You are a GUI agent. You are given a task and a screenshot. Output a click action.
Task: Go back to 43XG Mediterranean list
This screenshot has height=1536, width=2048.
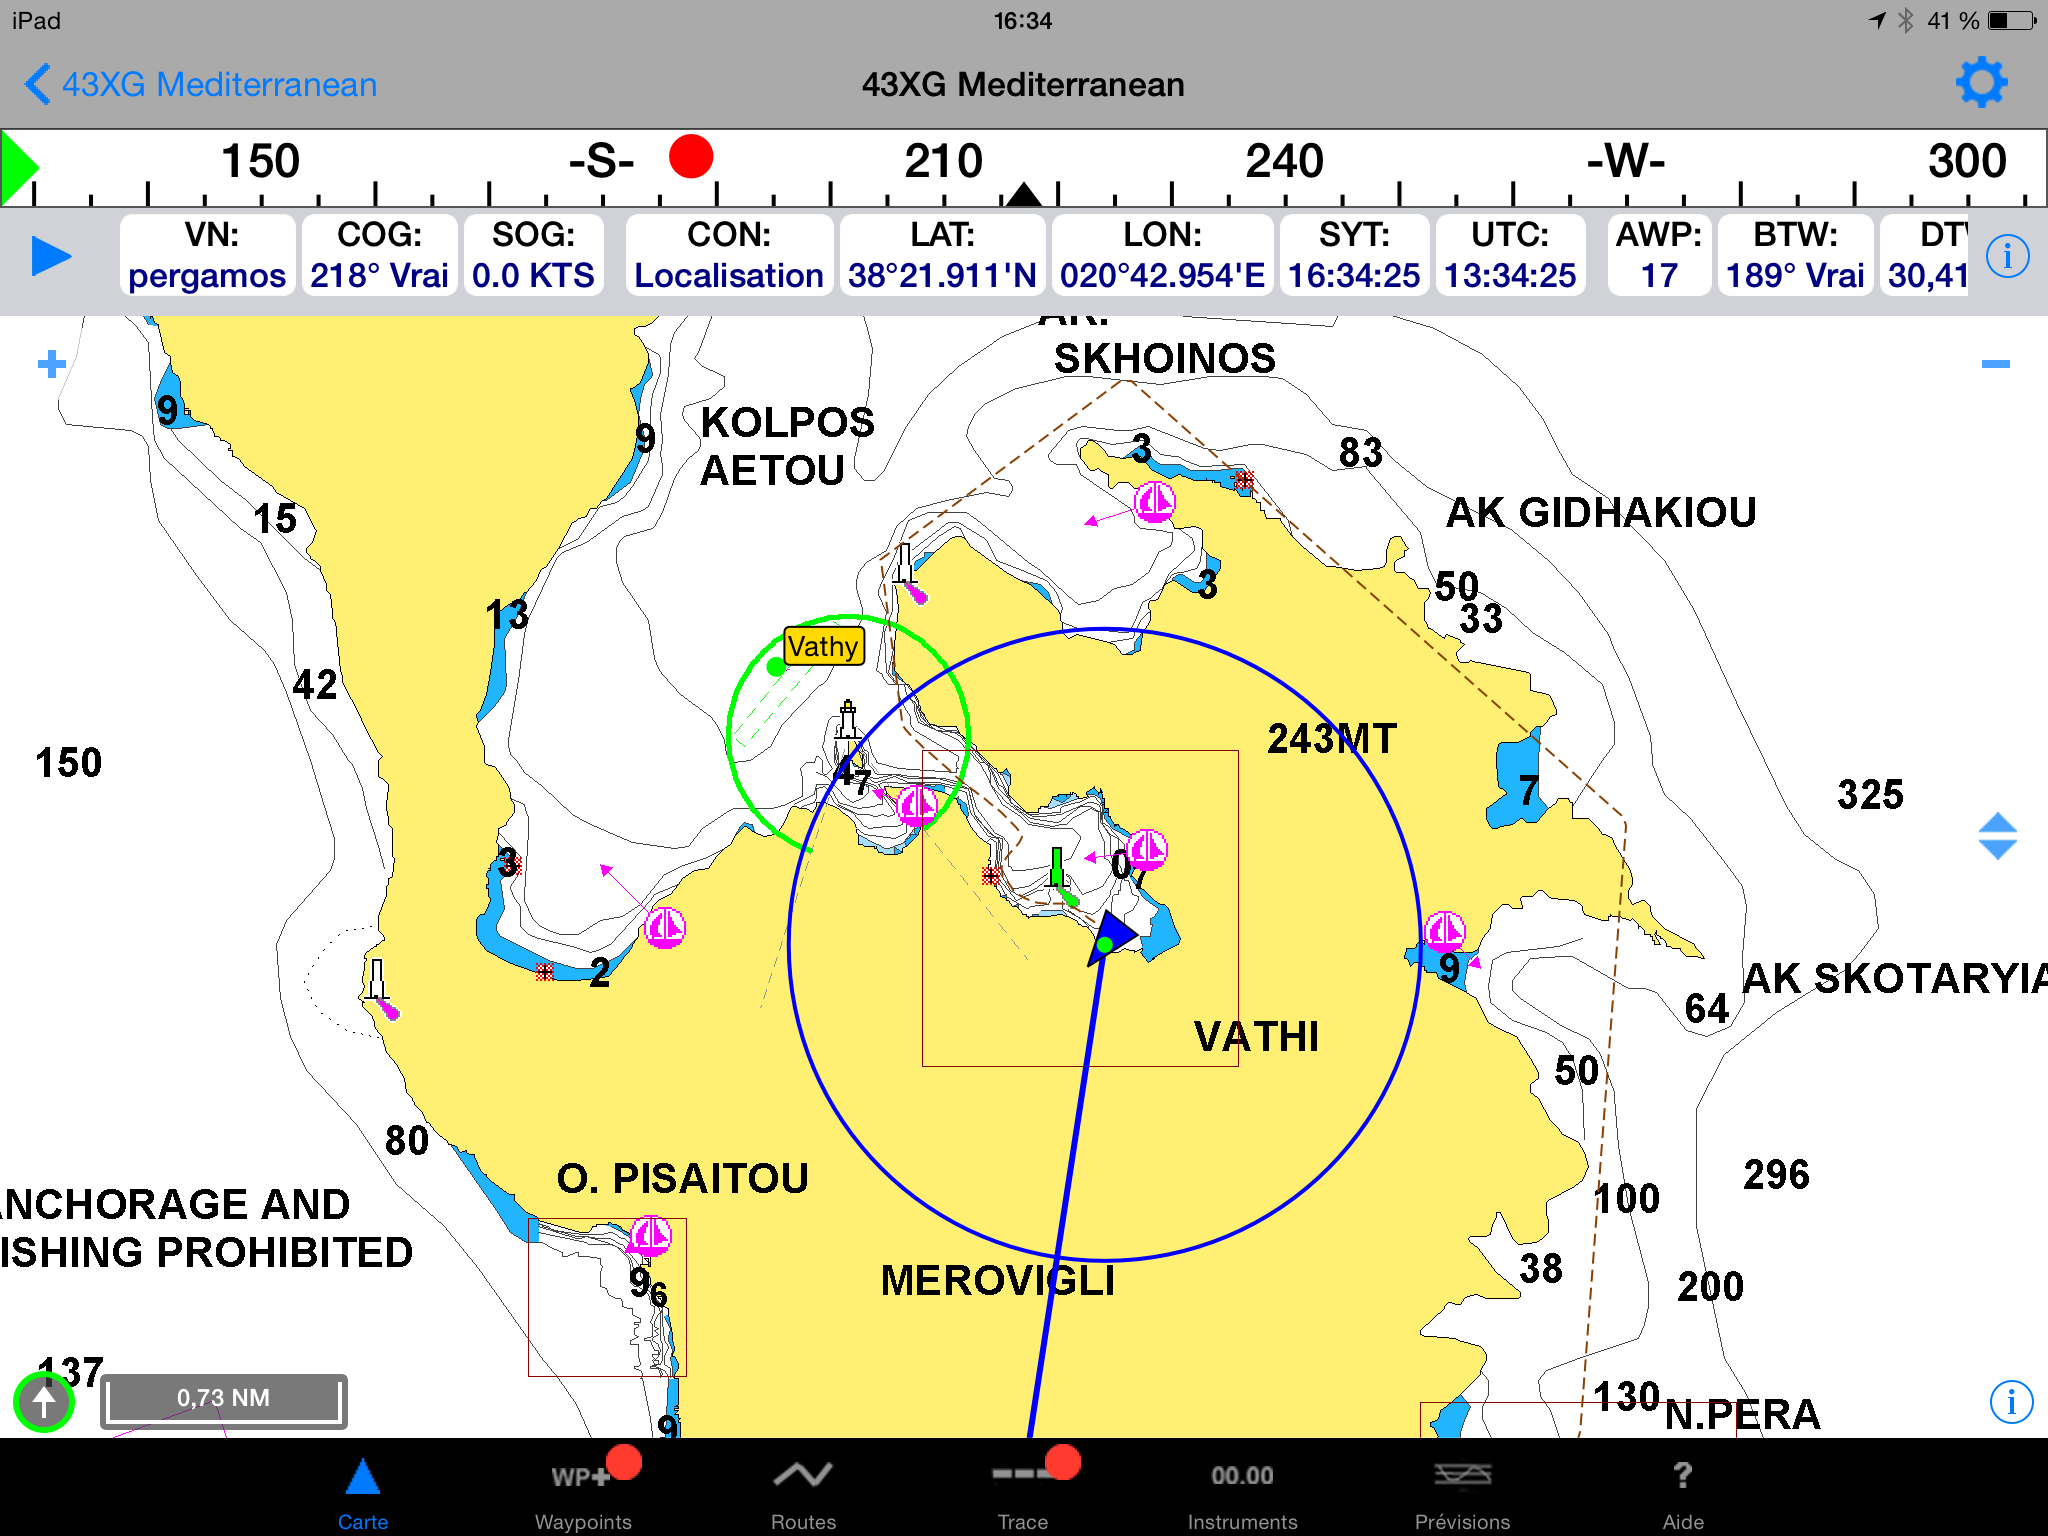point(200,84)
